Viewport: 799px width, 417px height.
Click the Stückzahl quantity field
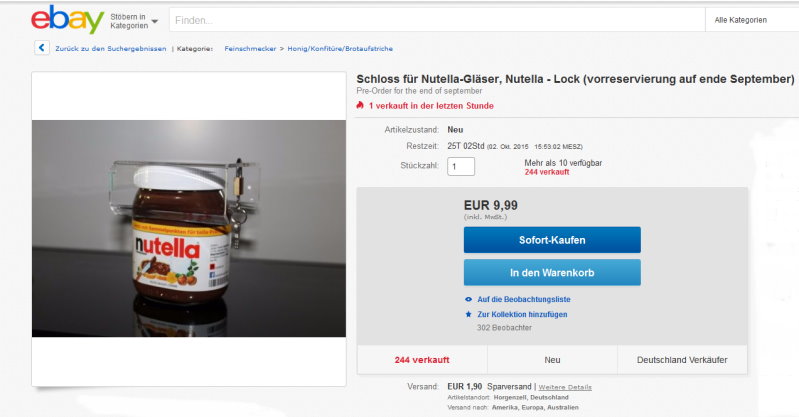tap(461, 167)
